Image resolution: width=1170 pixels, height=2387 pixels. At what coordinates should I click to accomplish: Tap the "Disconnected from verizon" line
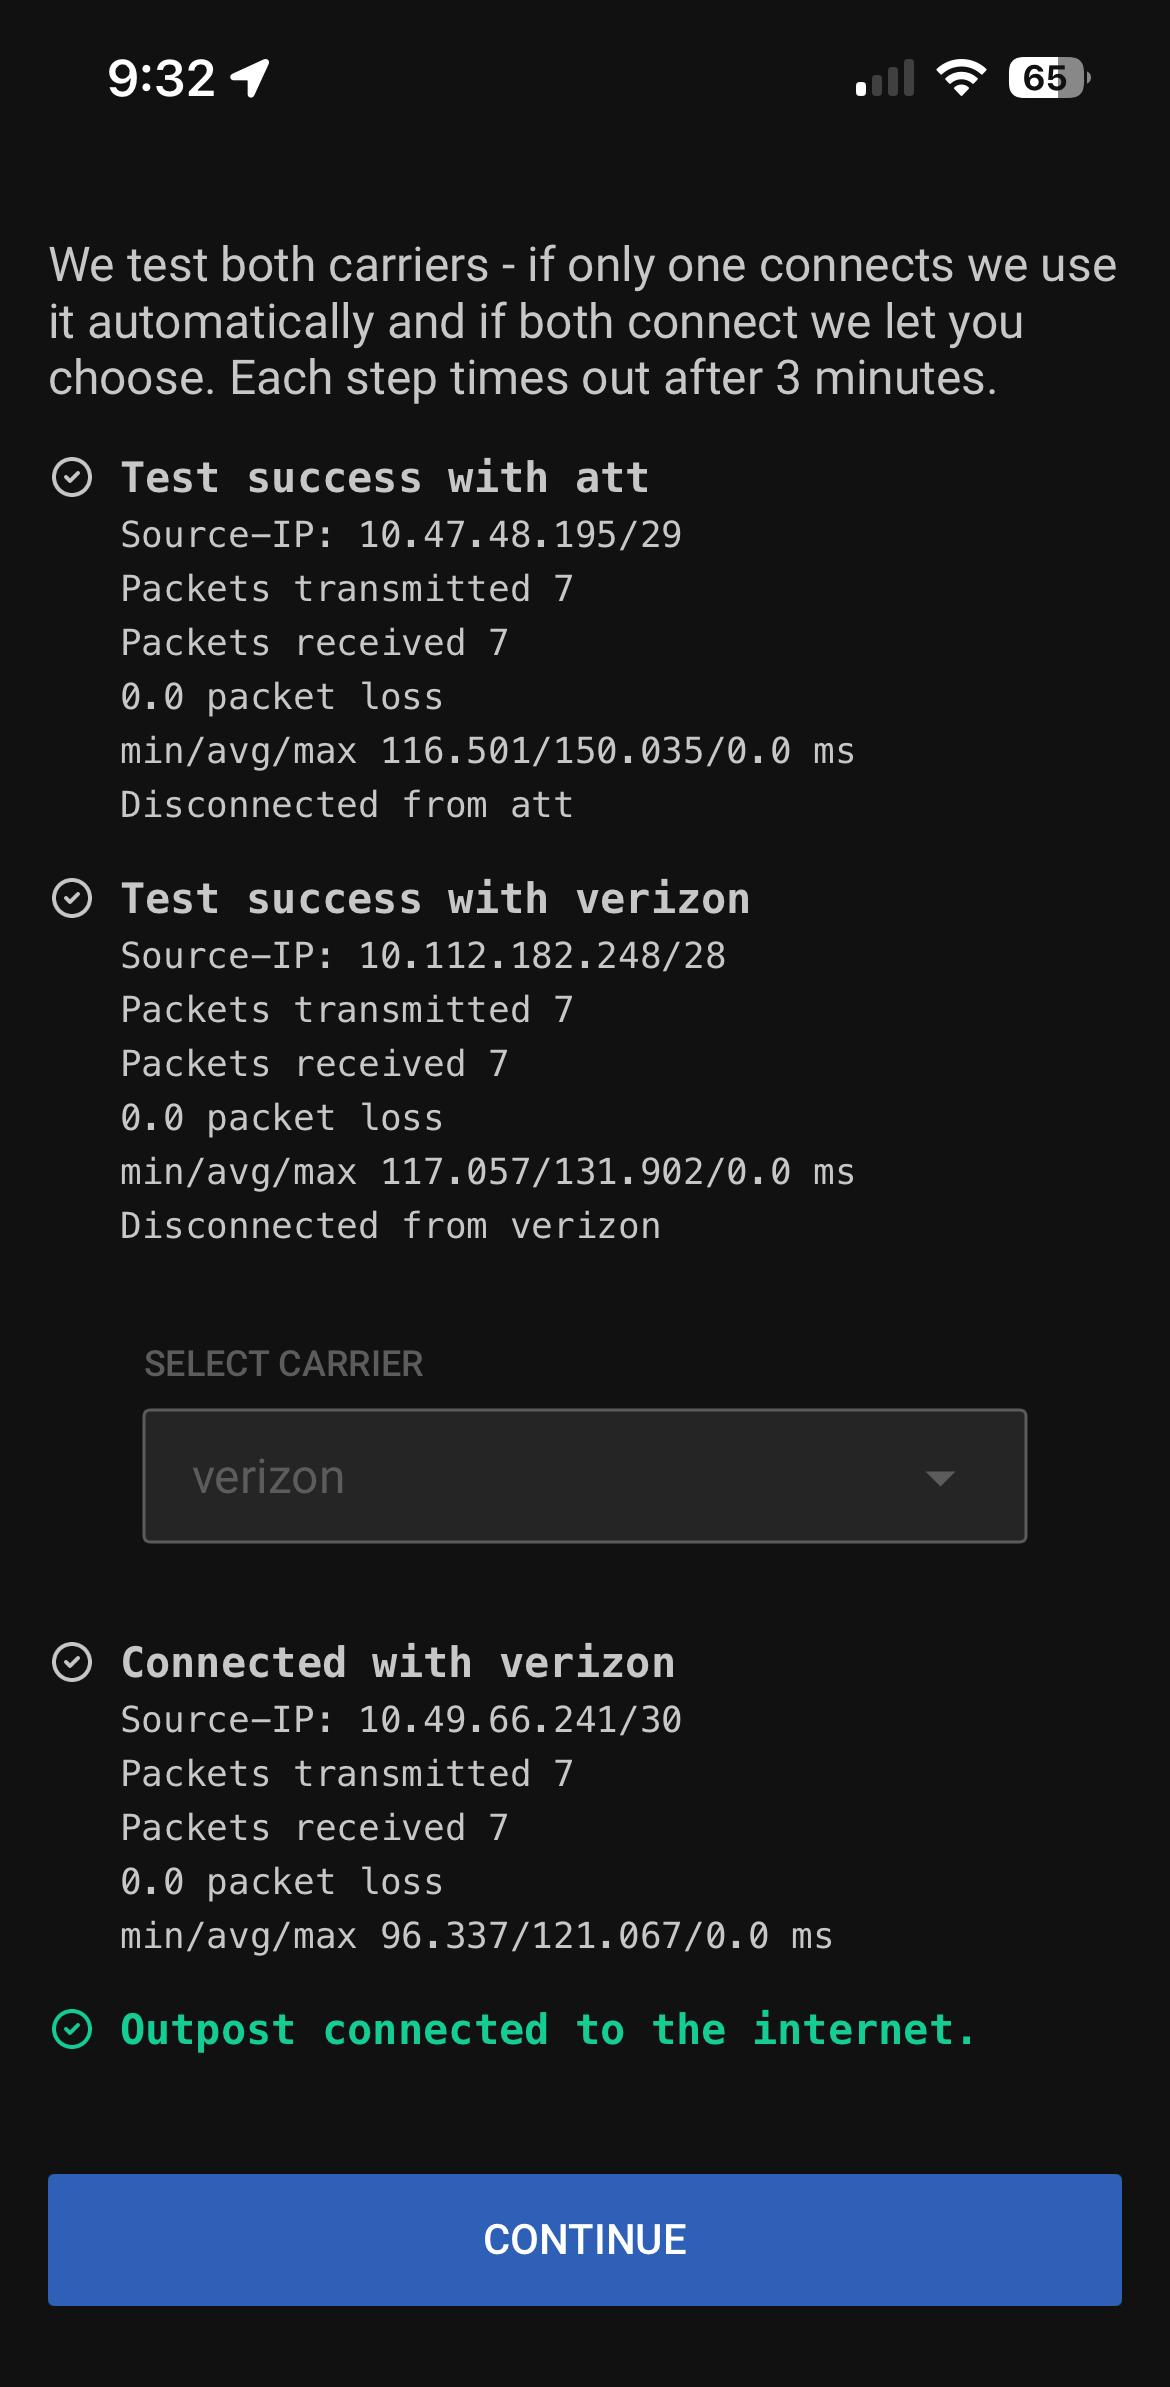[390, 1226]
